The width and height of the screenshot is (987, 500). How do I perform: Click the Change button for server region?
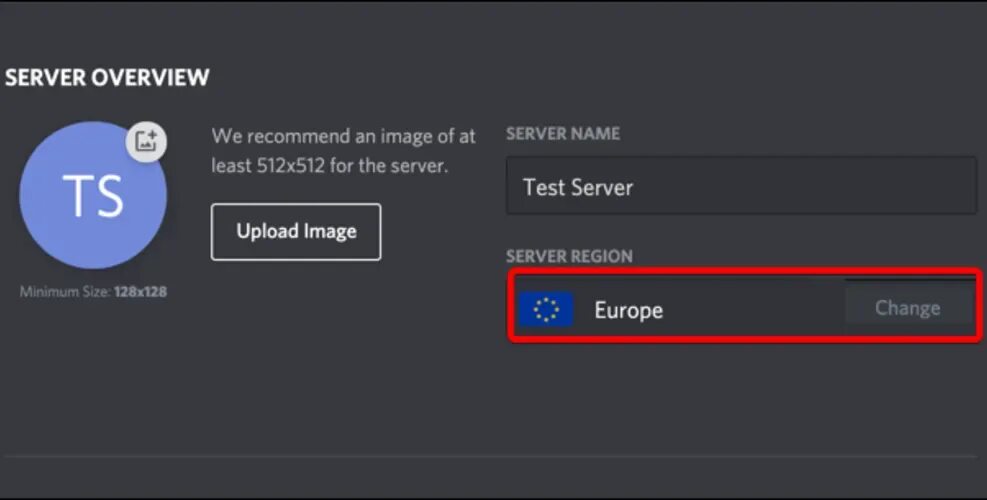[x=907, y=309]
